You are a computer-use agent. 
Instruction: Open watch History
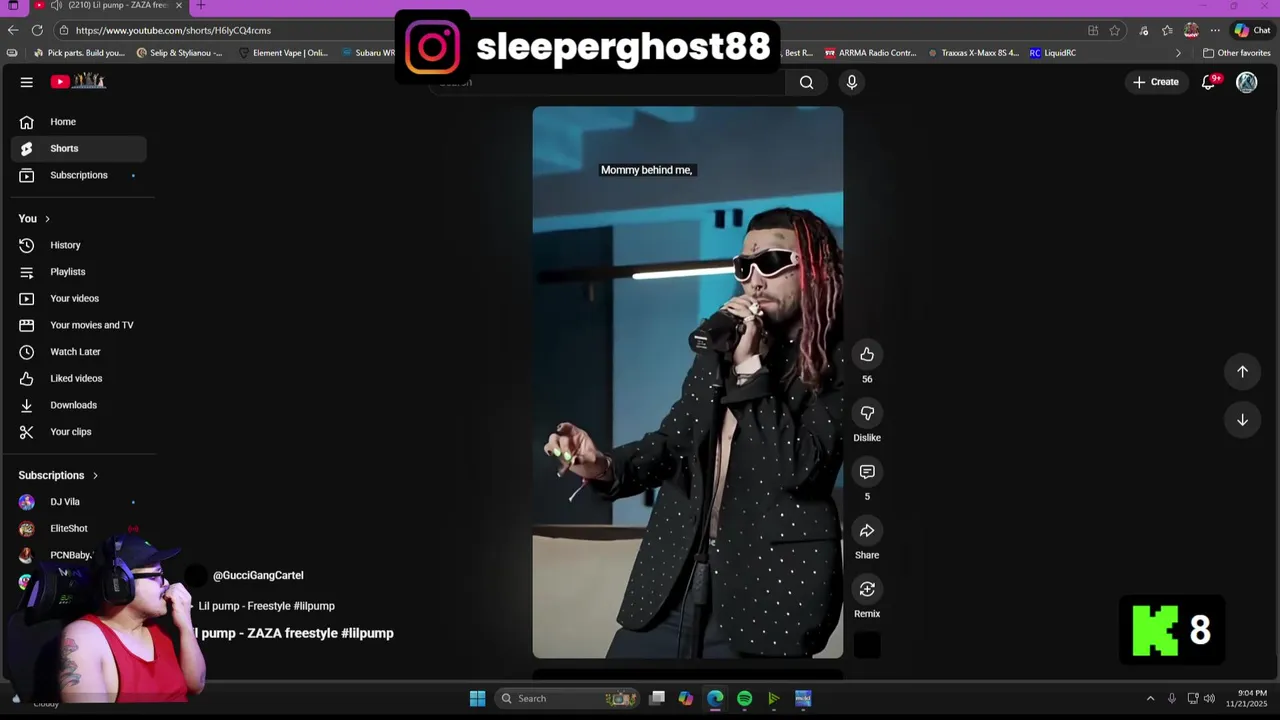(x=79, y=245)
